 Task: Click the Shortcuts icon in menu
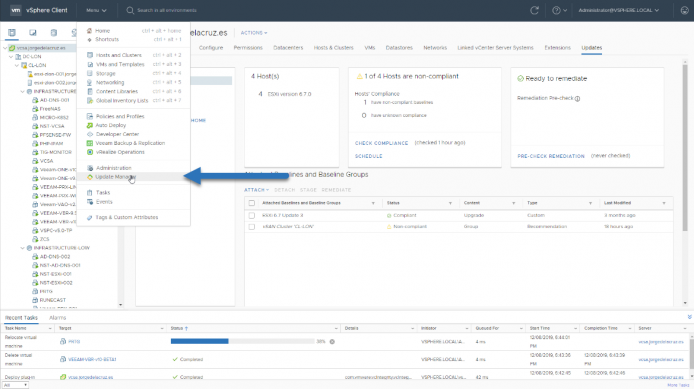pyautogui.click(x=89, y=39)
